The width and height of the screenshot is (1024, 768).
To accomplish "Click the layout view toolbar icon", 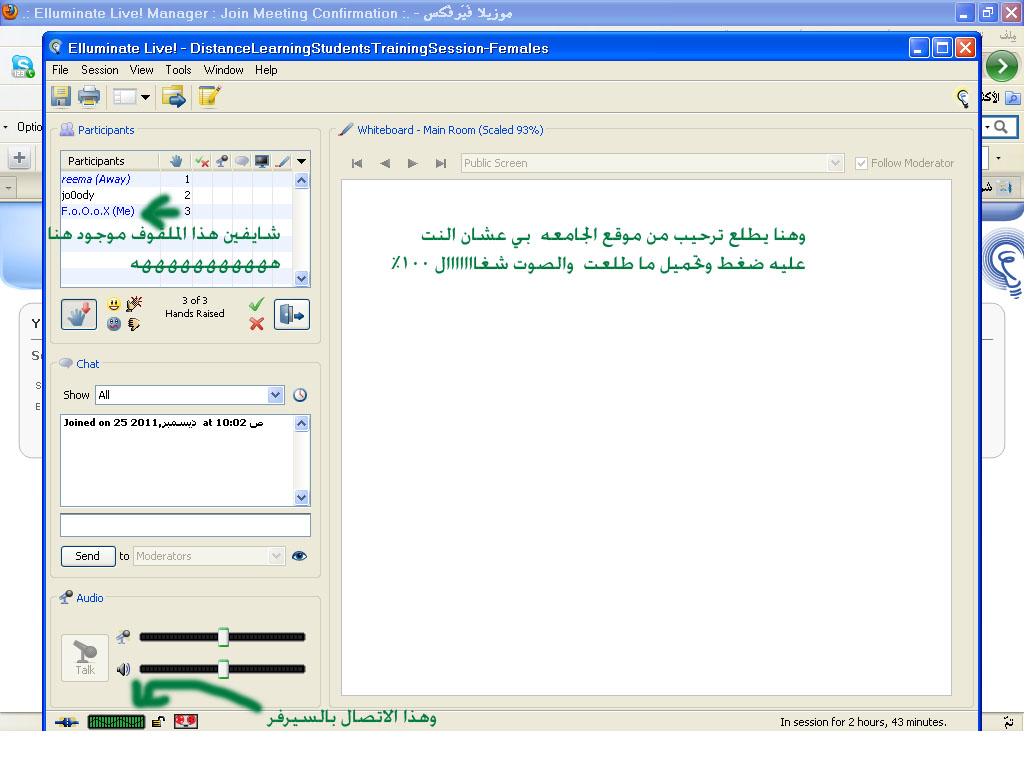I will [124, 97].
